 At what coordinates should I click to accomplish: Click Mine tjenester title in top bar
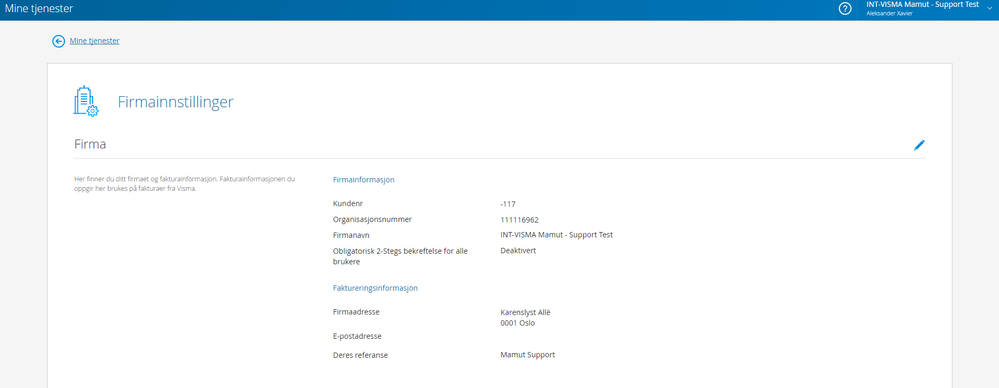coord(39,9)
